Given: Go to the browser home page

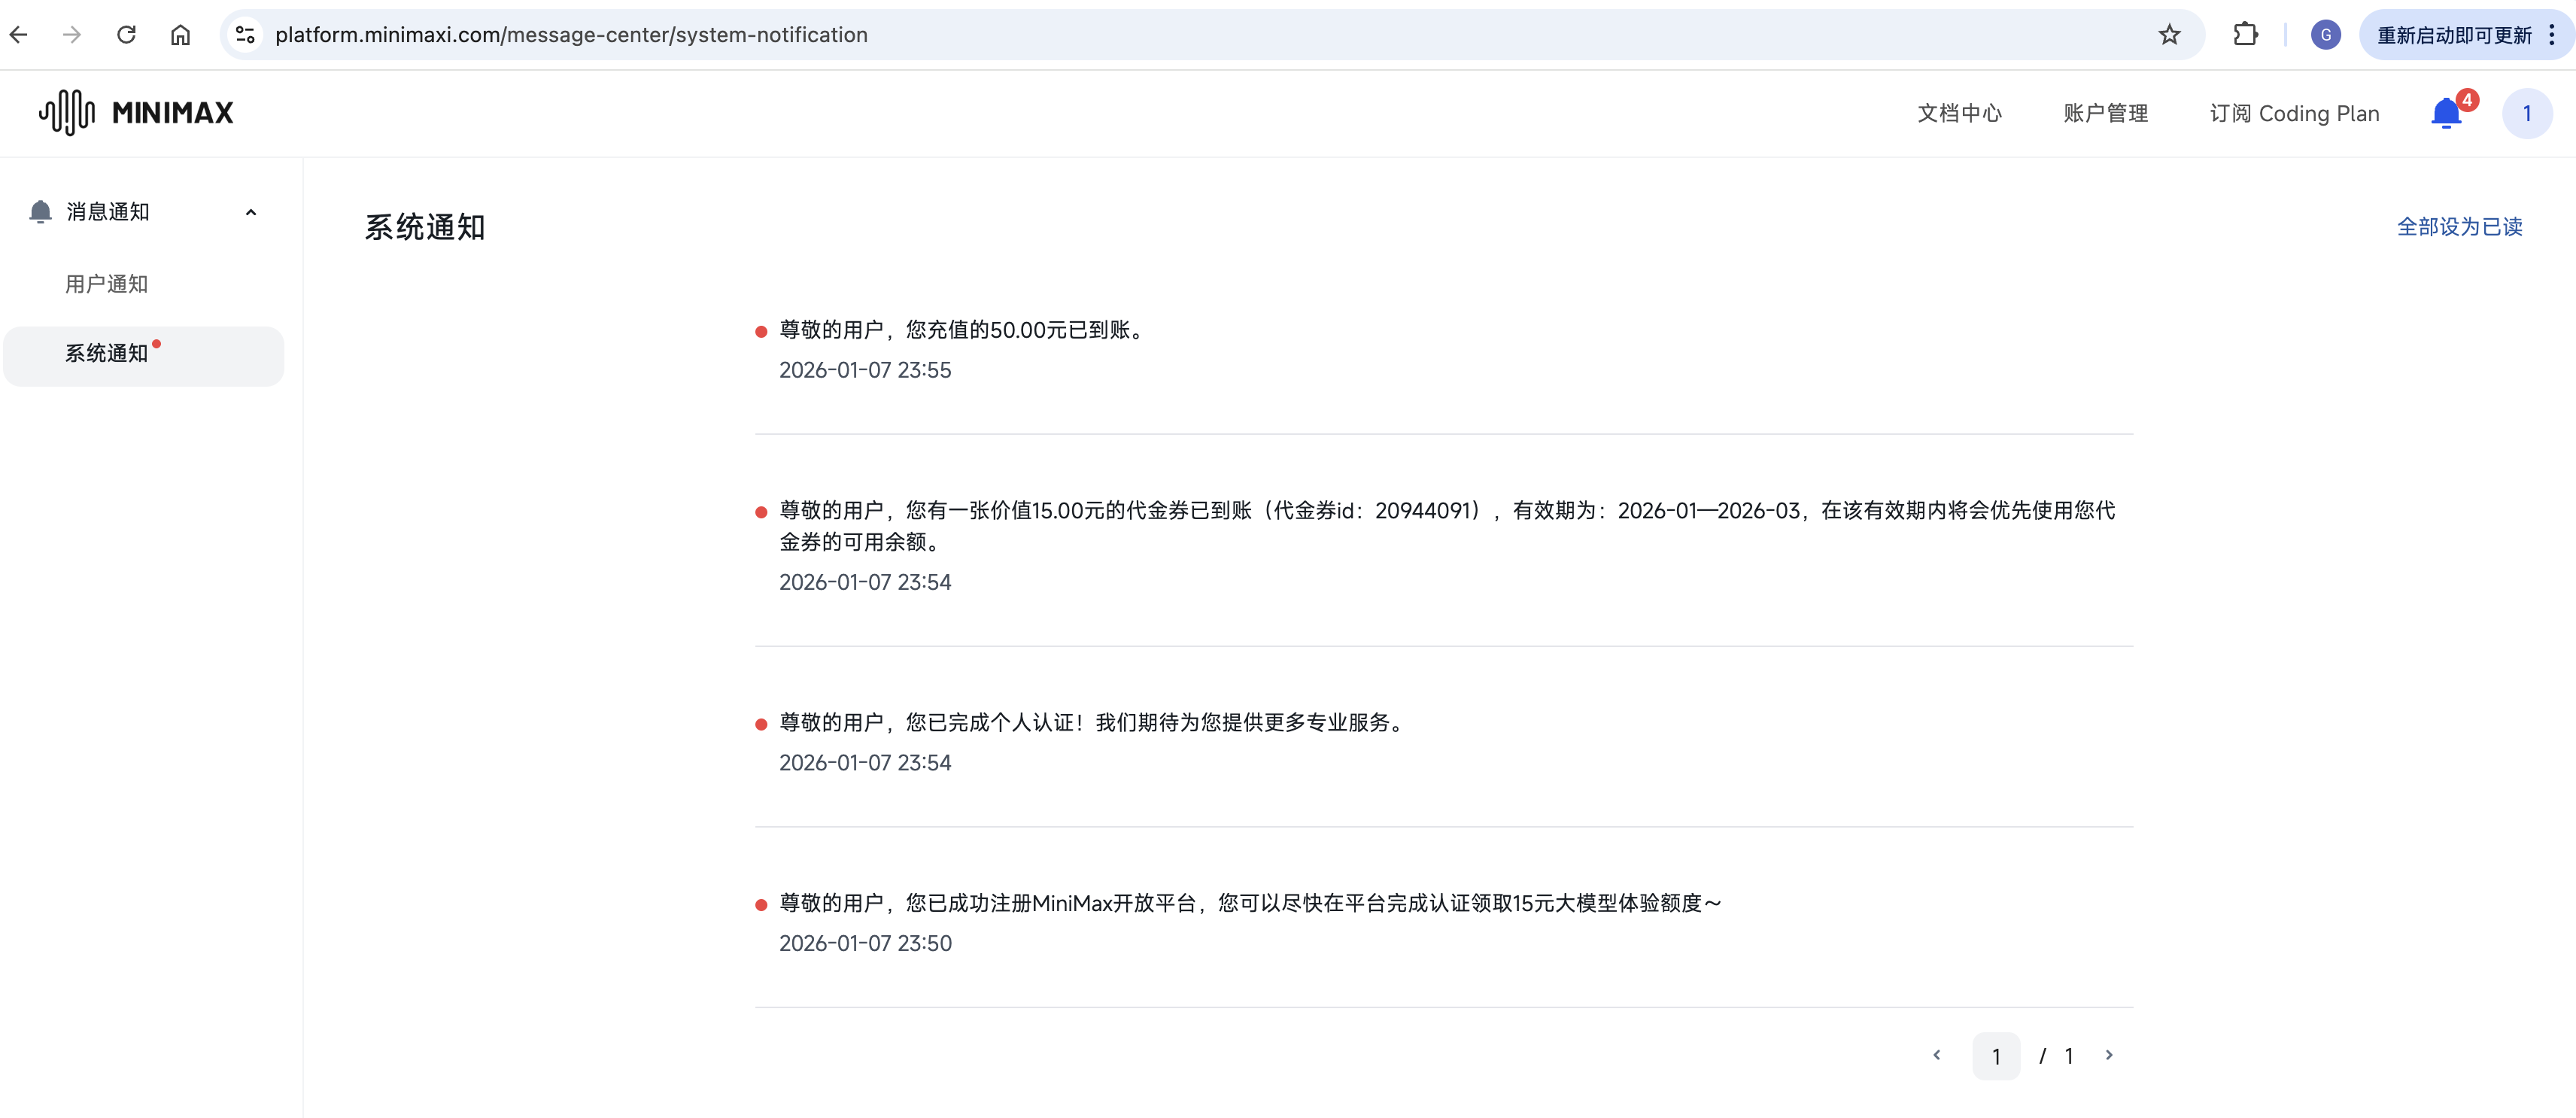Looking at the screenshot, I should 180,35.
